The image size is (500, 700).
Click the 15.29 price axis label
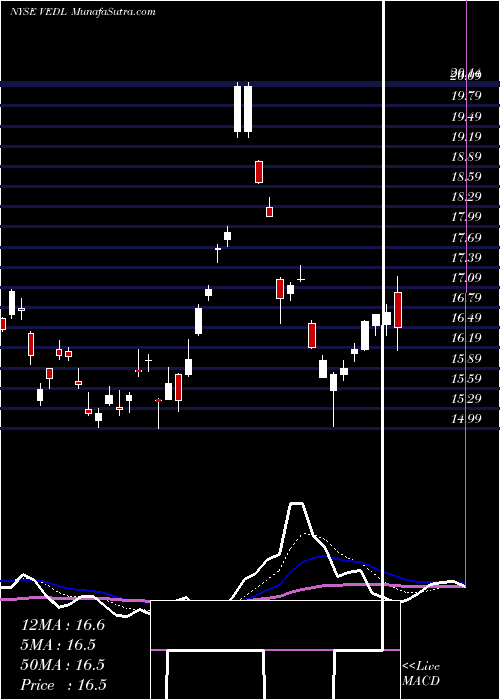(x=466, y=398)
